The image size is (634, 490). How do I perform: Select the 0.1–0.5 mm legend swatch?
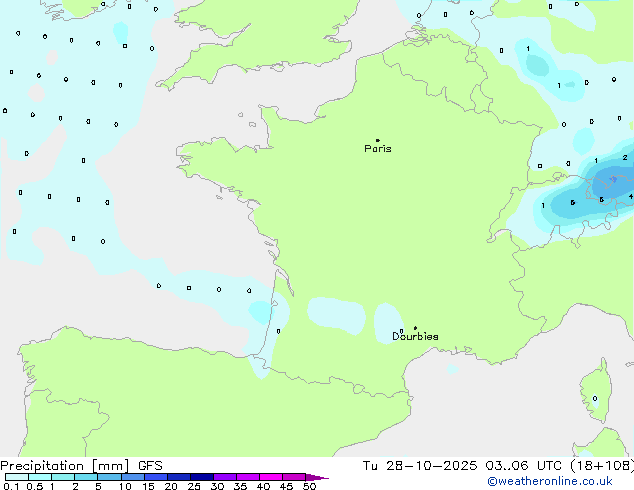click(17, 477)
